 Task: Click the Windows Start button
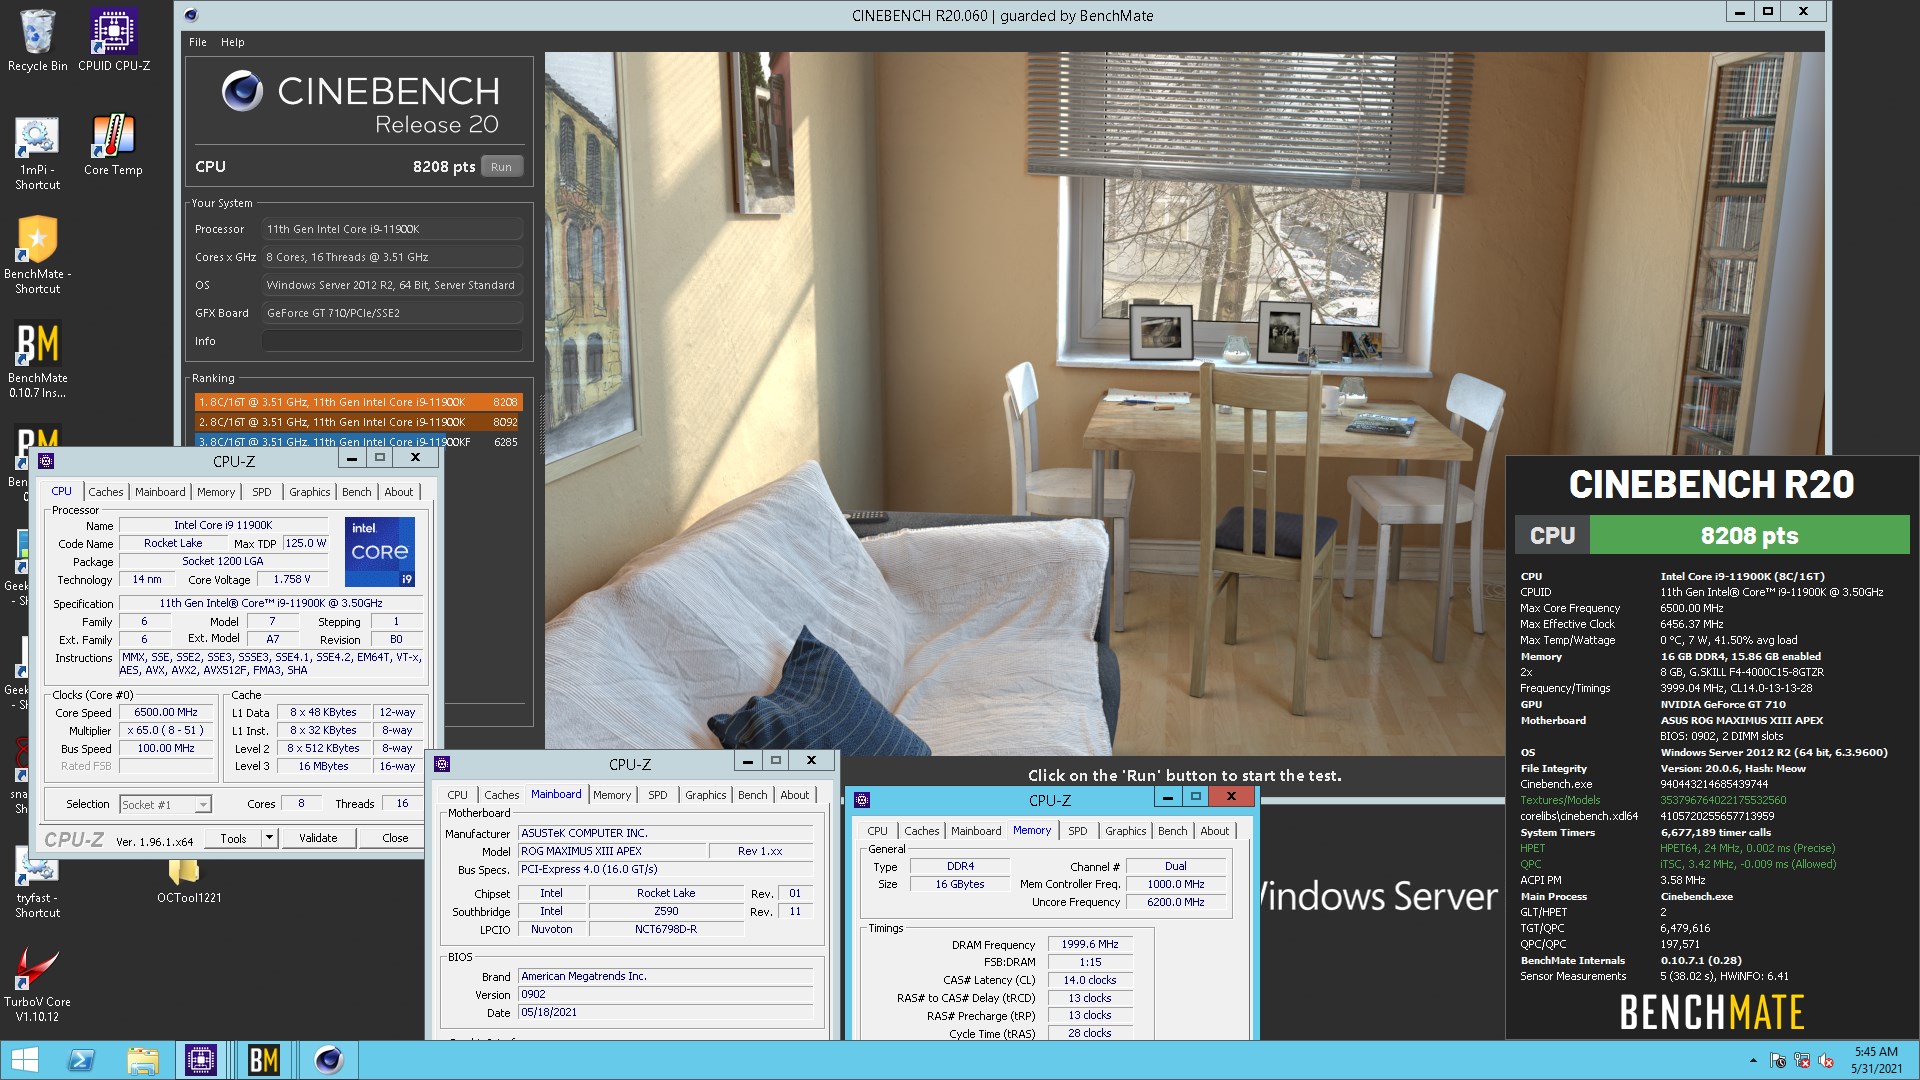pos(24,1060)
